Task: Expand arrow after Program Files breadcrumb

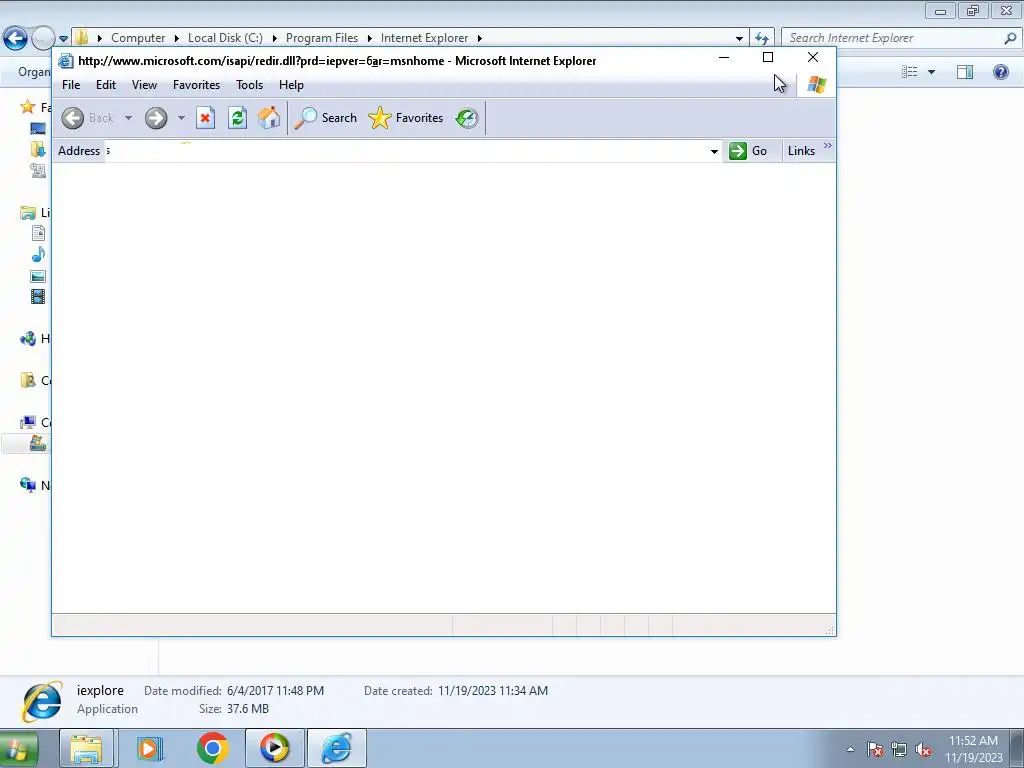Action: click(370, 39)
